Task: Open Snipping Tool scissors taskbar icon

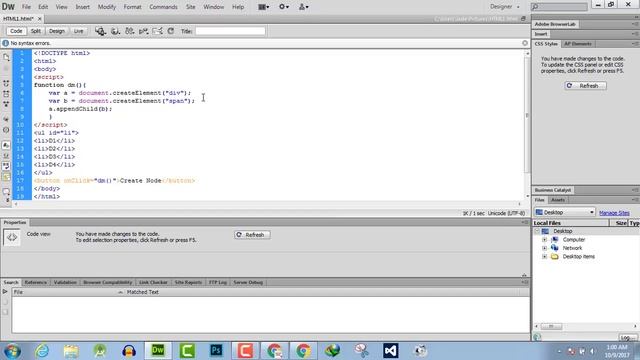Action: 362,351
